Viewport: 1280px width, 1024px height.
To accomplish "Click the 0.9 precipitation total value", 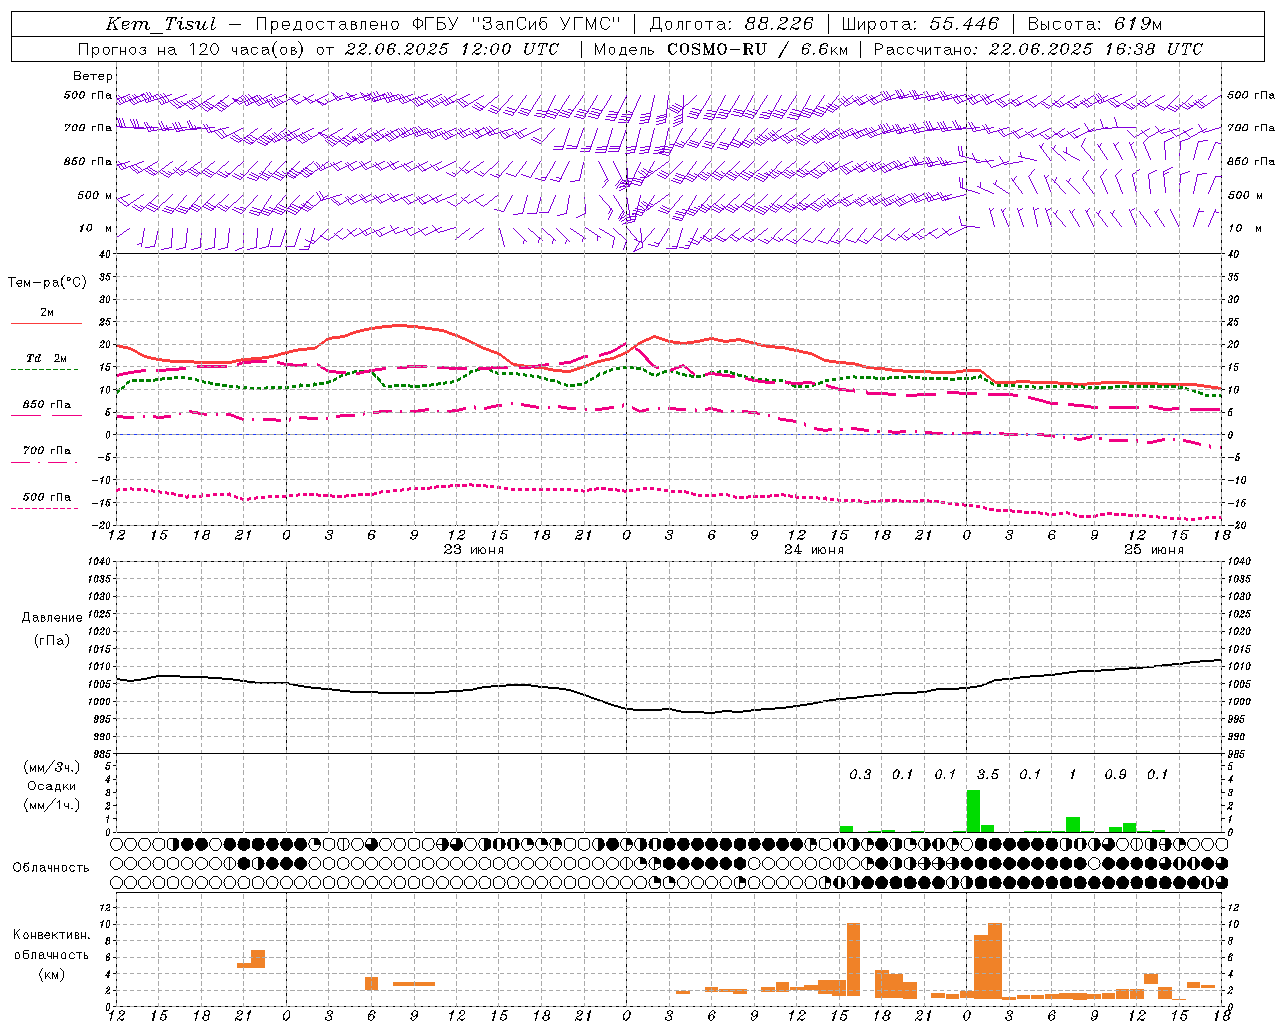I will tap(1115, 775).
